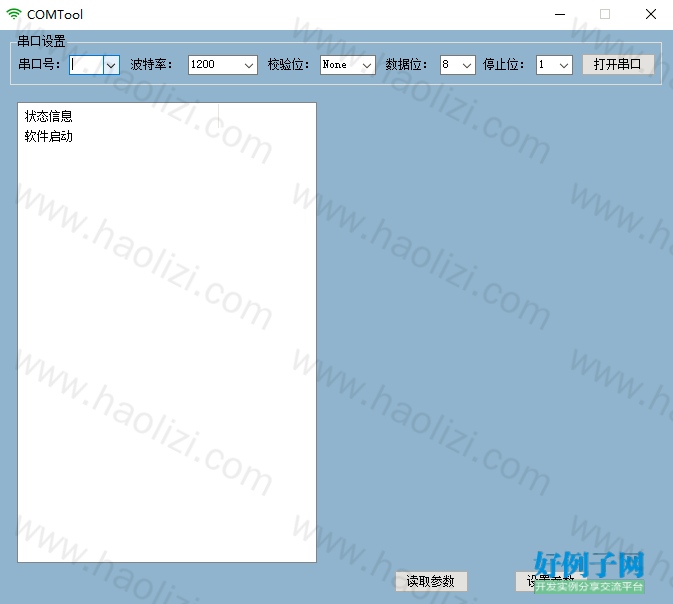Close the COMTool window
This screenshot has width=673, height=604.
coord(651,14)
